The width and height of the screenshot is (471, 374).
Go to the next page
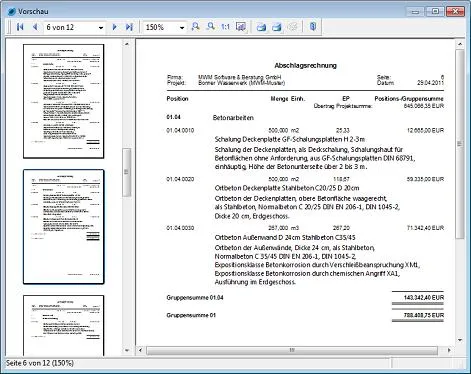point(114,27)
